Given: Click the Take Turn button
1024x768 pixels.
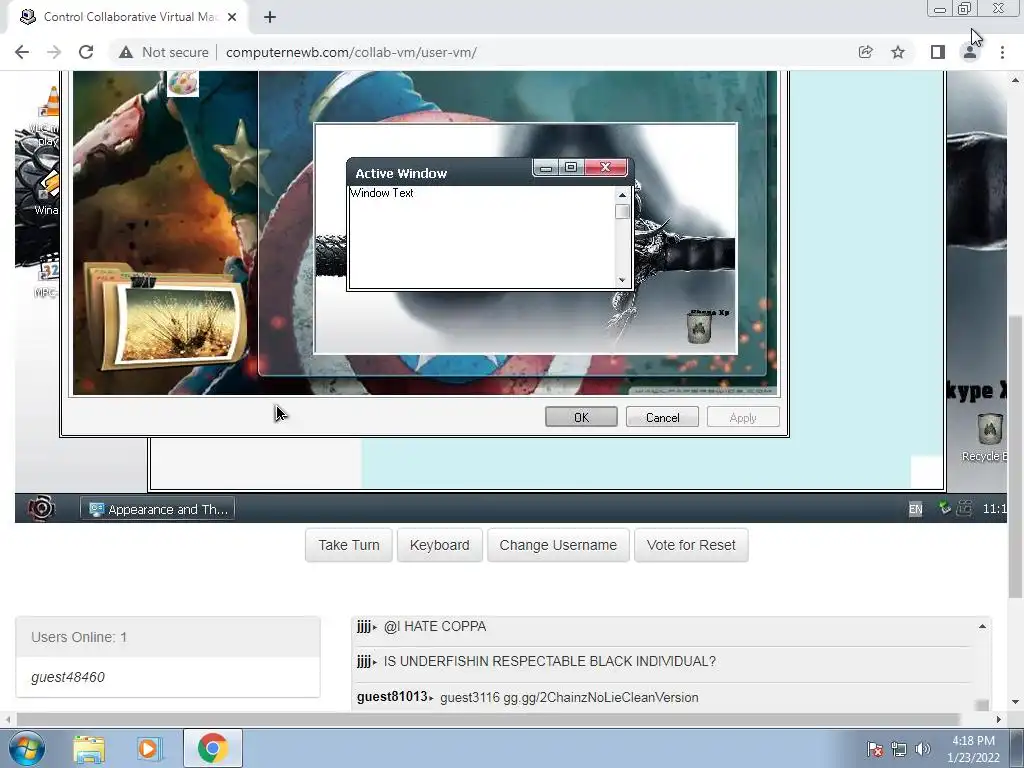Looking at the screenshot, I should point(349,545).
